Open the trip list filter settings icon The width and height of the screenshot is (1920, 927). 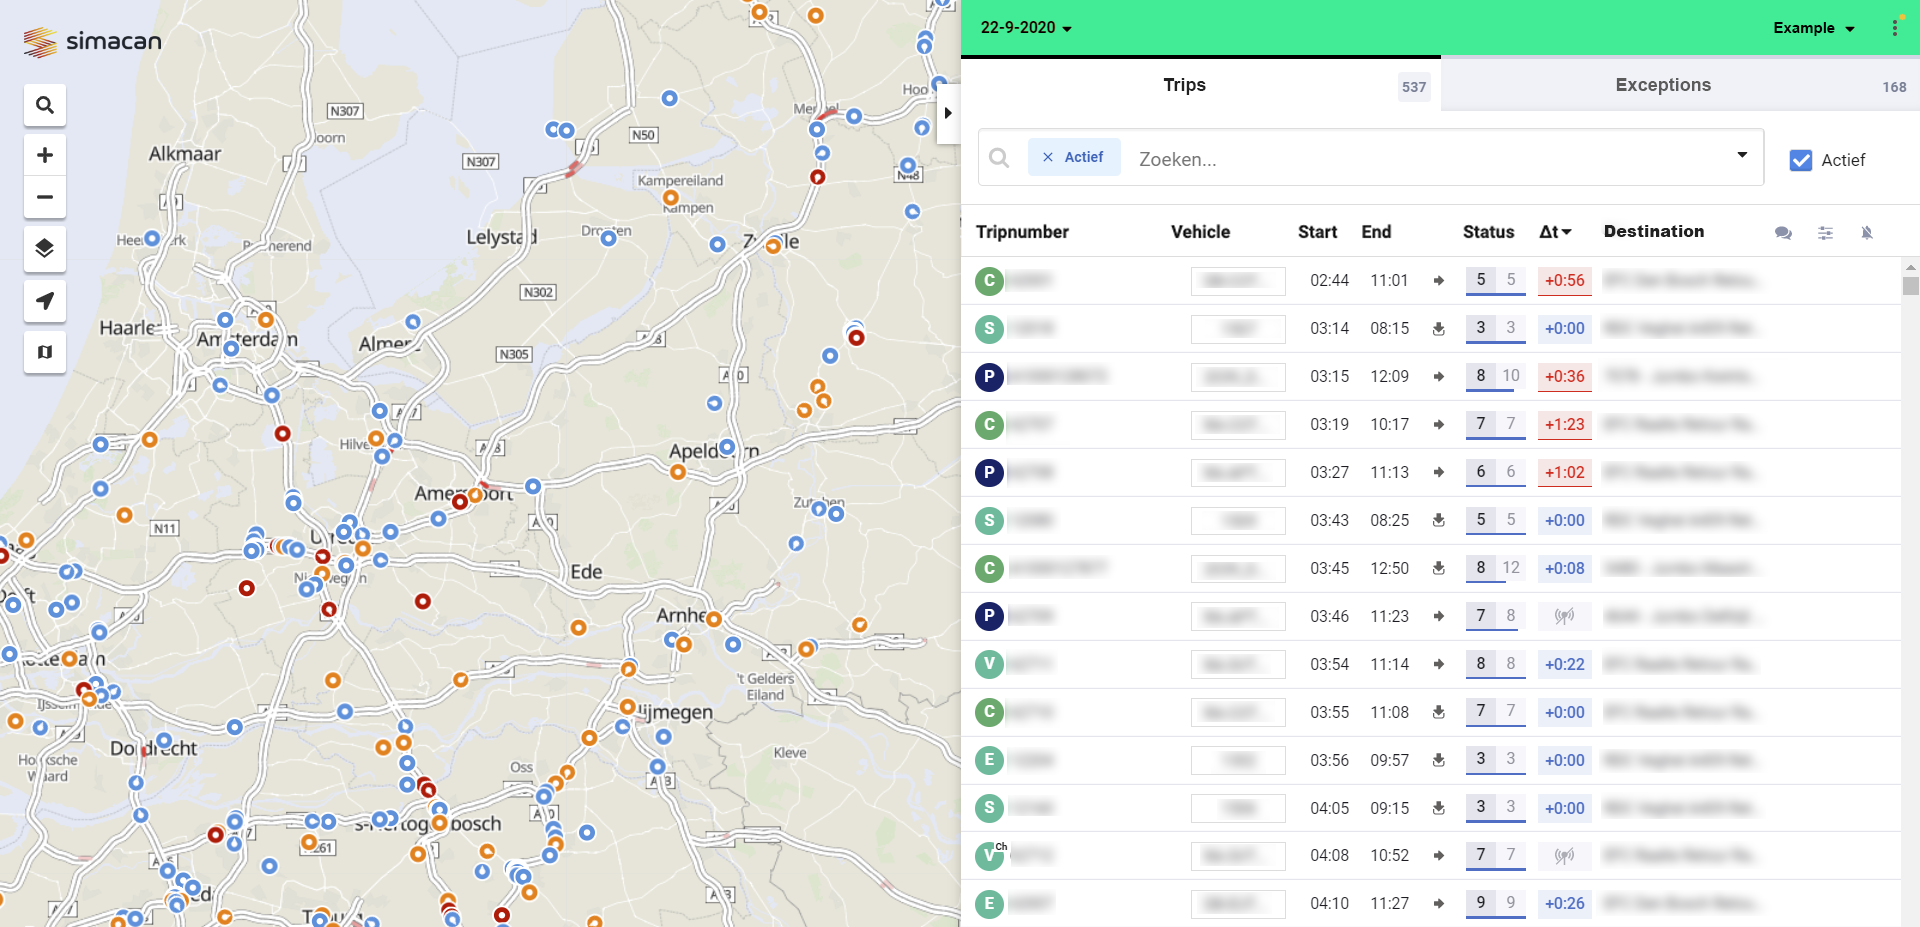1826,233
